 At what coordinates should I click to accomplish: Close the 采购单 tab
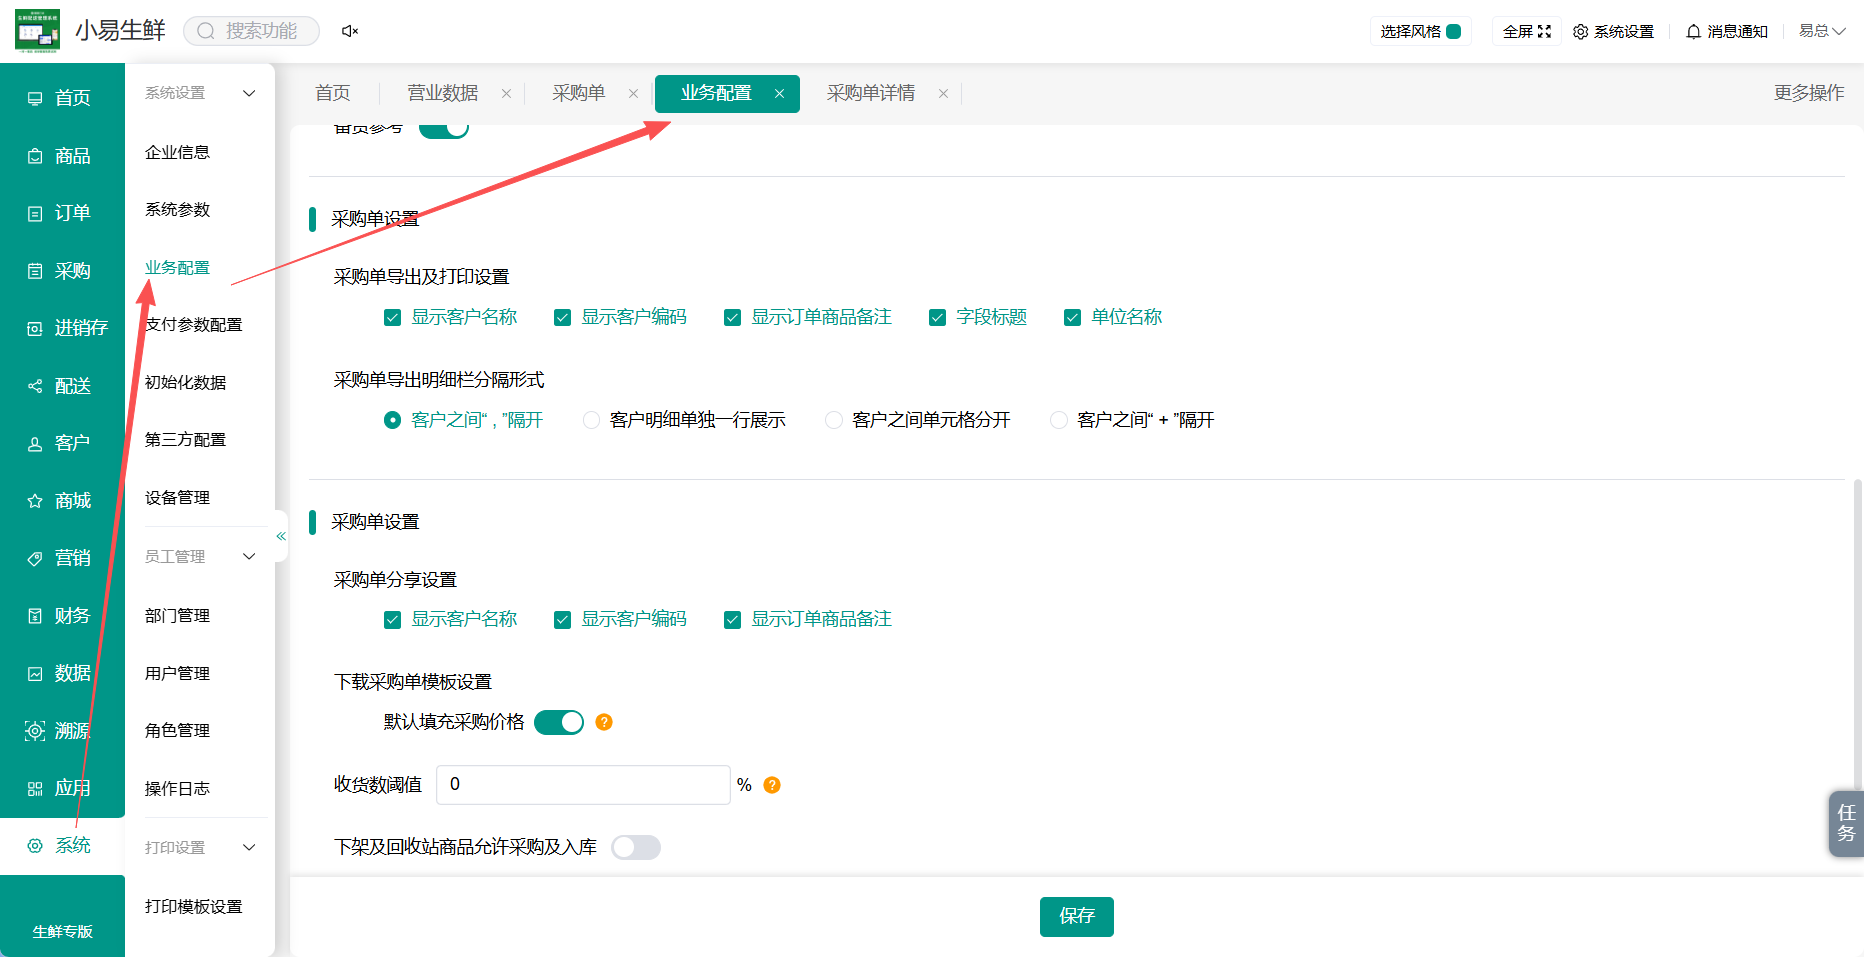[x=633, y=94]
